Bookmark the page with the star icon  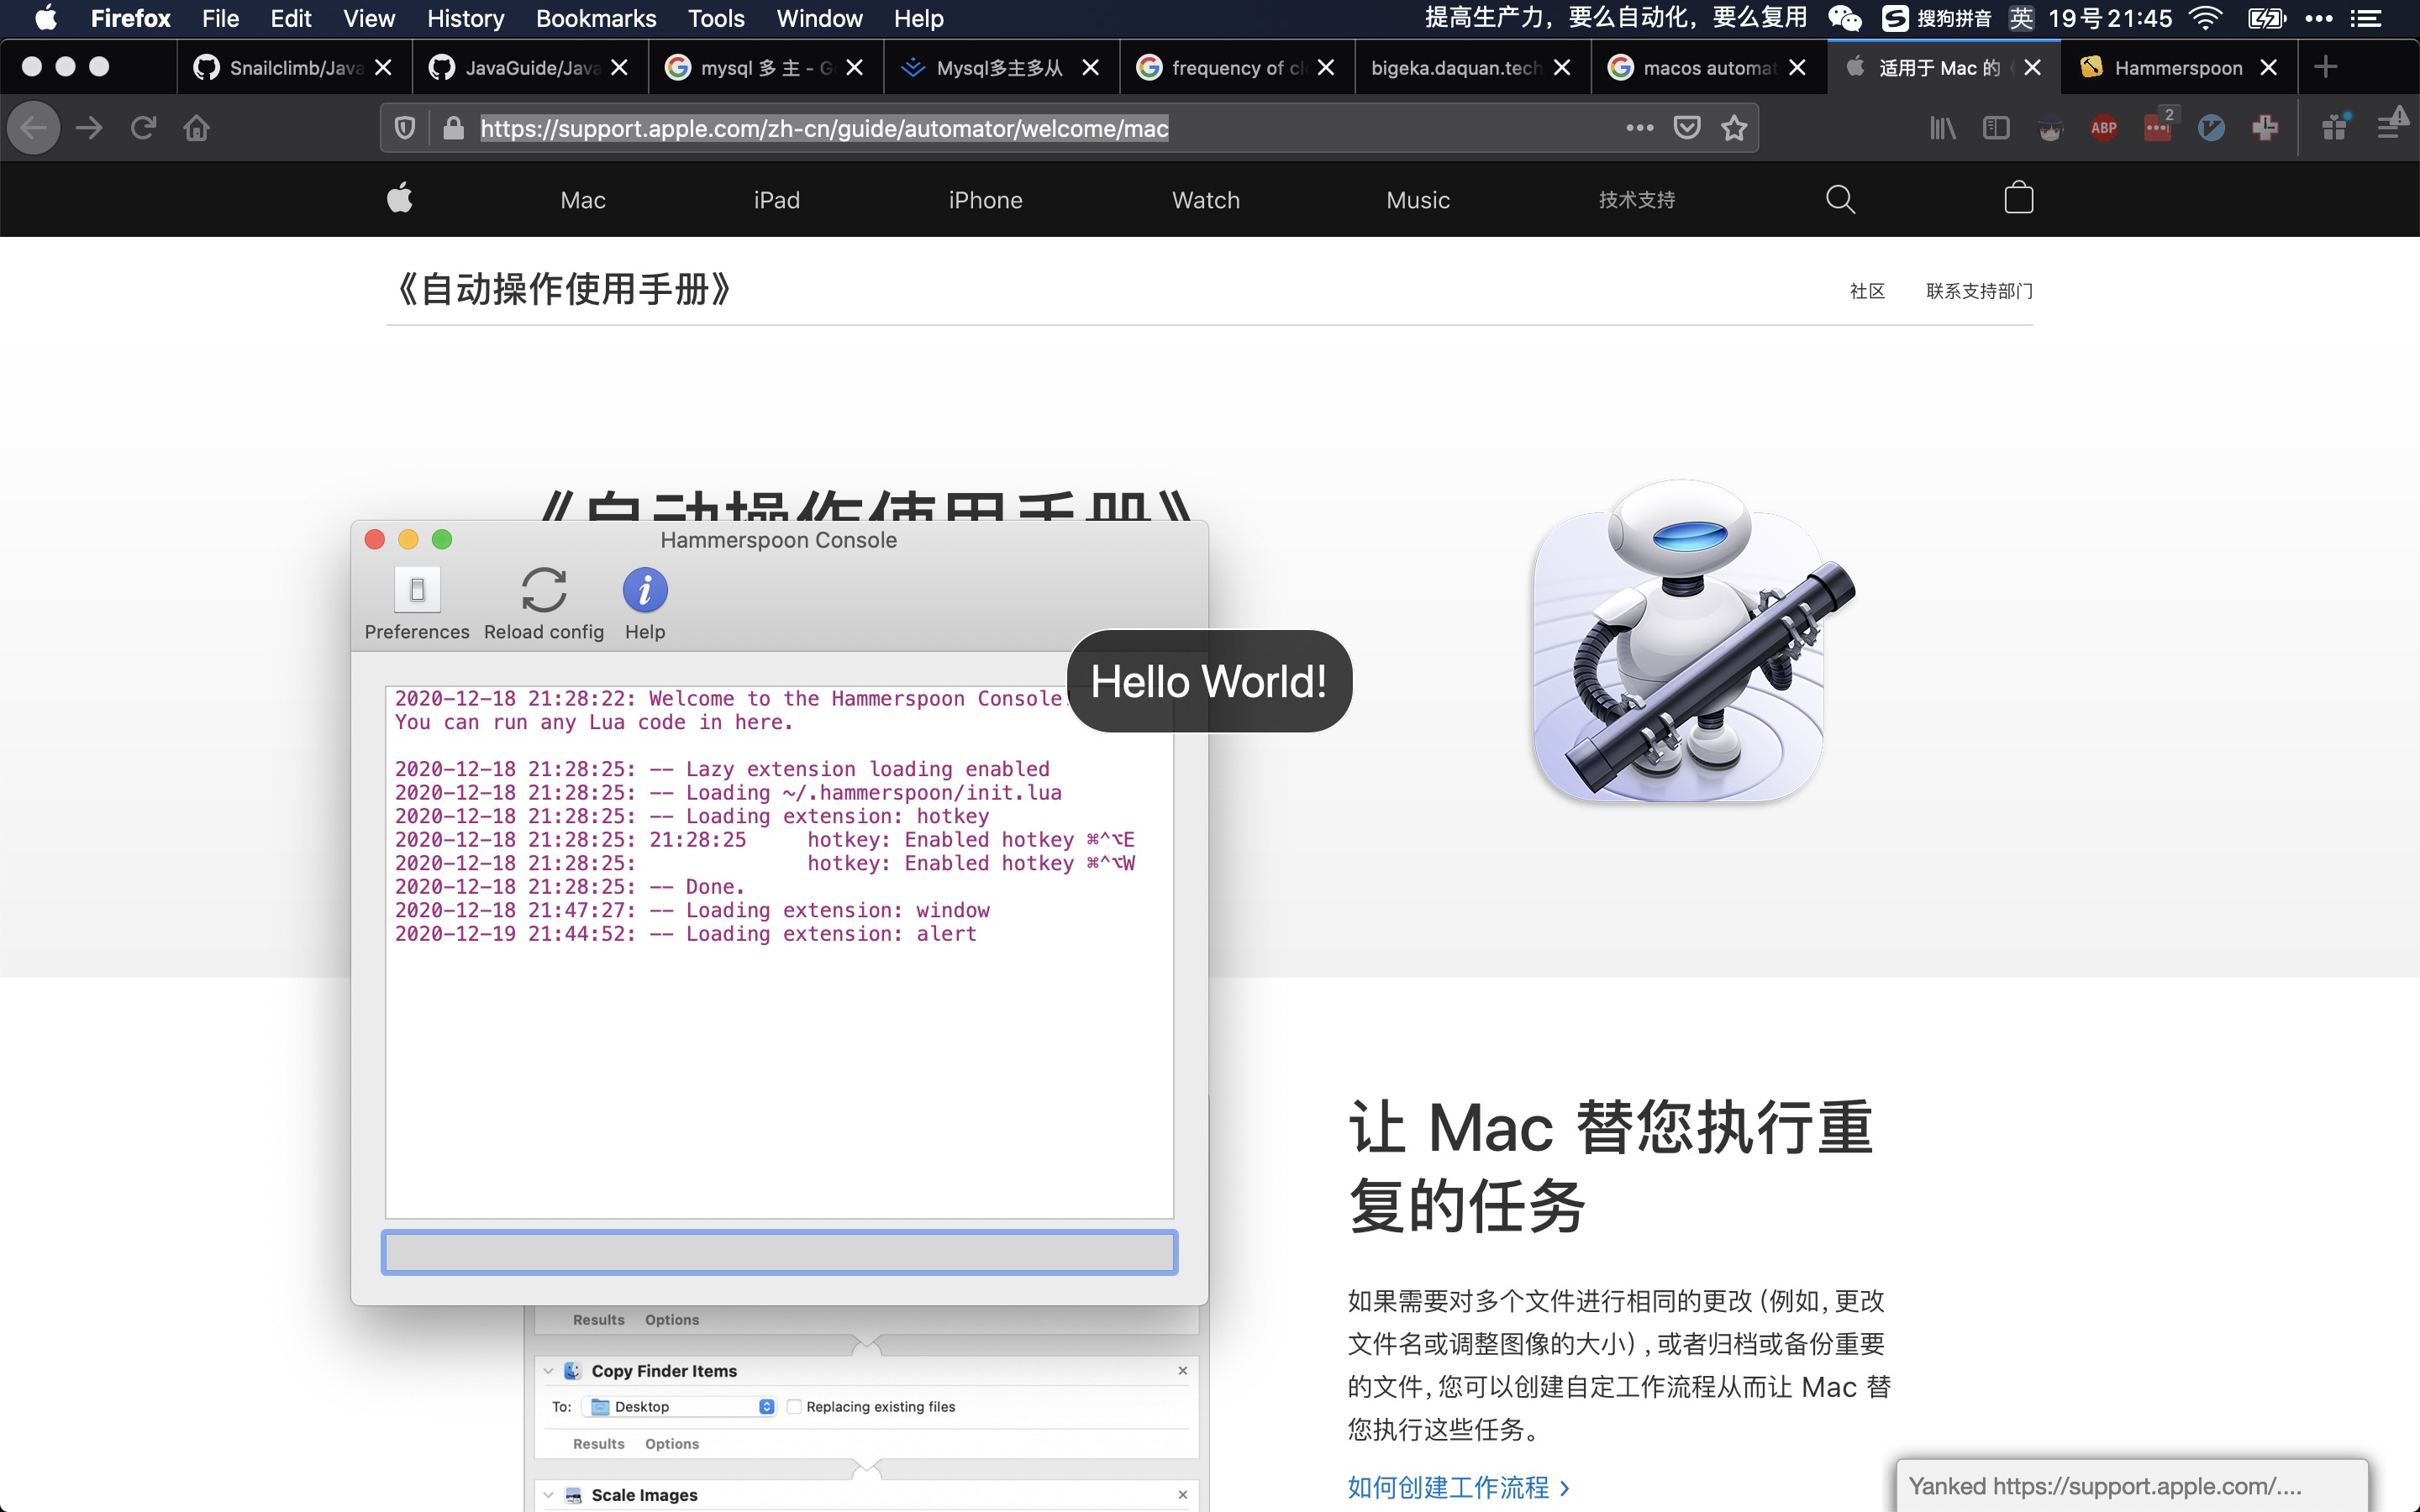click(x=1734, y=128)
